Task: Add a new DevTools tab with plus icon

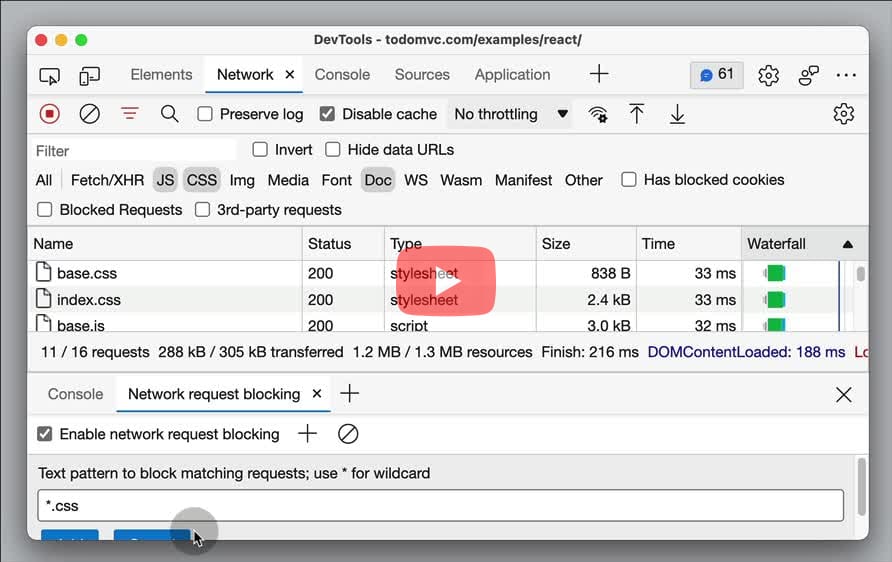Action: [598, 74]
